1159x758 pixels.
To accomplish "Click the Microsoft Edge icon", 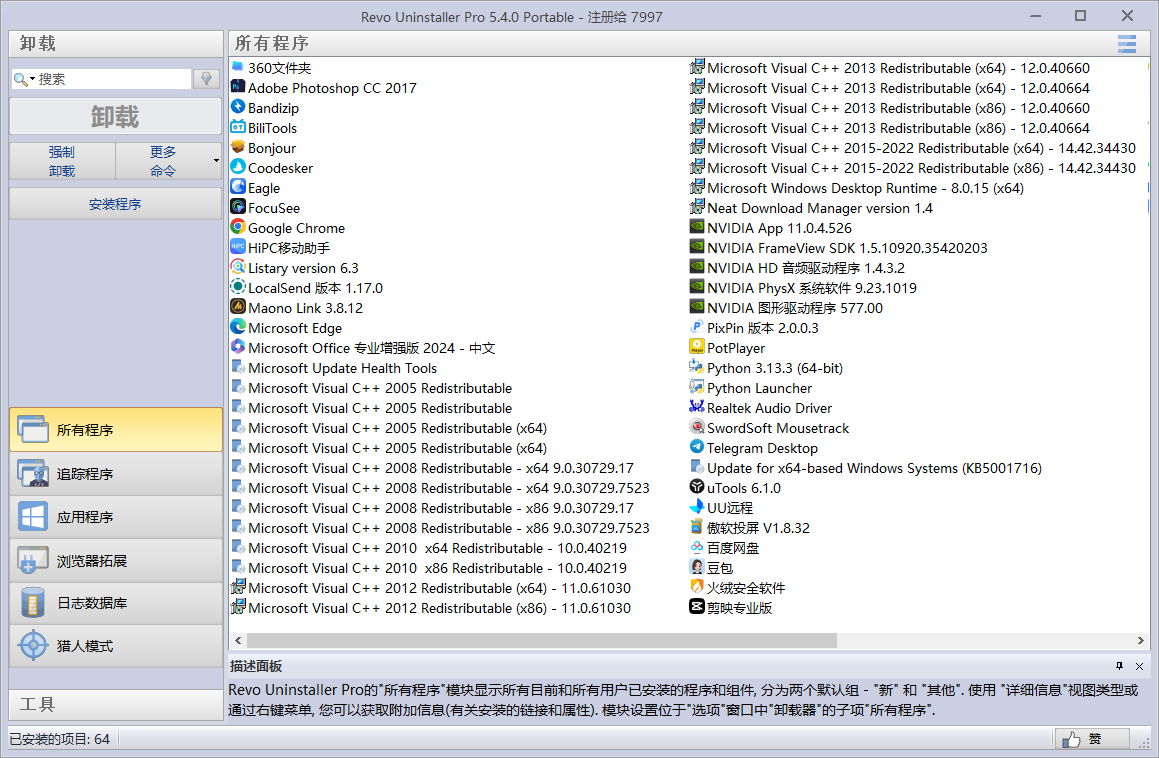I will point(238,328).
